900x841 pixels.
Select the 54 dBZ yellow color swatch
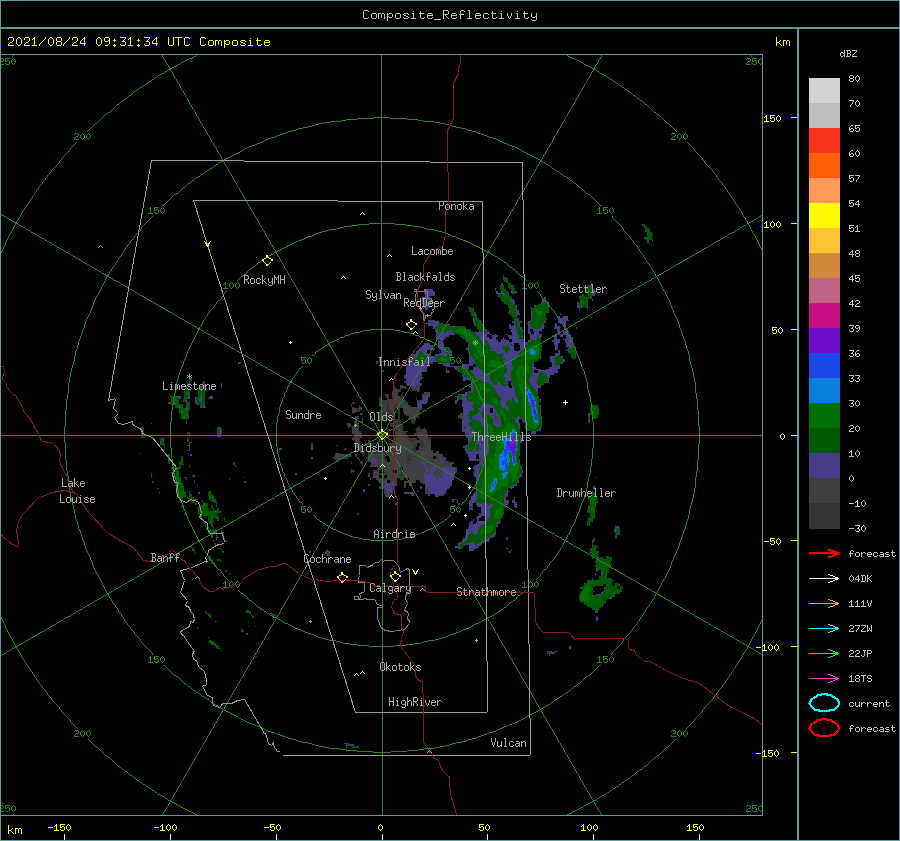[x=824, y=216]
